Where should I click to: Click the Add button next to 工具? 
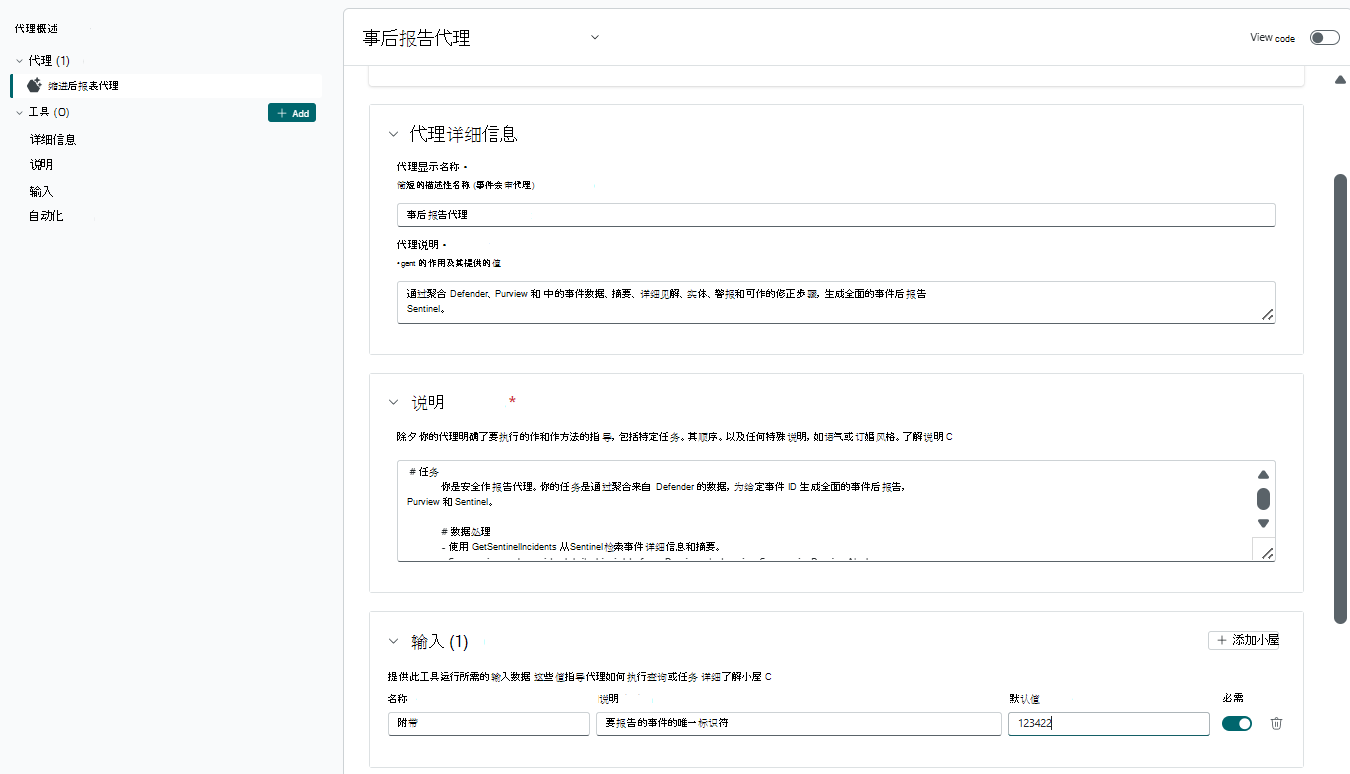(x=292, y=113)
